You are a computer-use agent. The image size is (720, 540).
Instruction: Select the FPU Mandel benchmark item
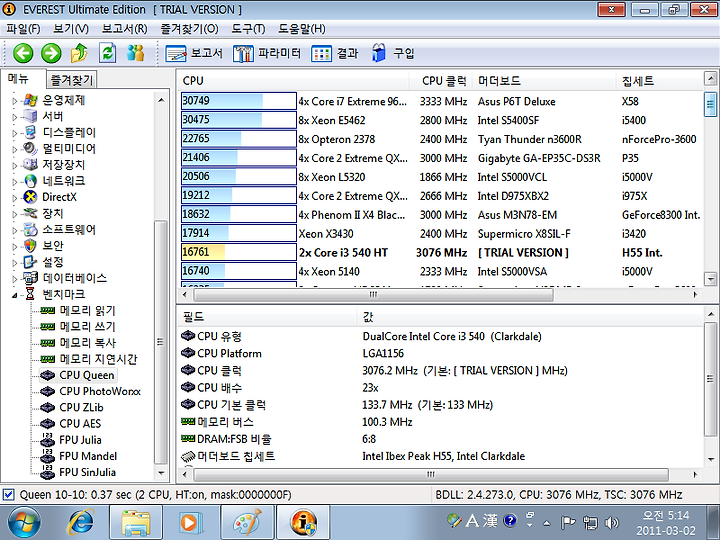[78, 456]
